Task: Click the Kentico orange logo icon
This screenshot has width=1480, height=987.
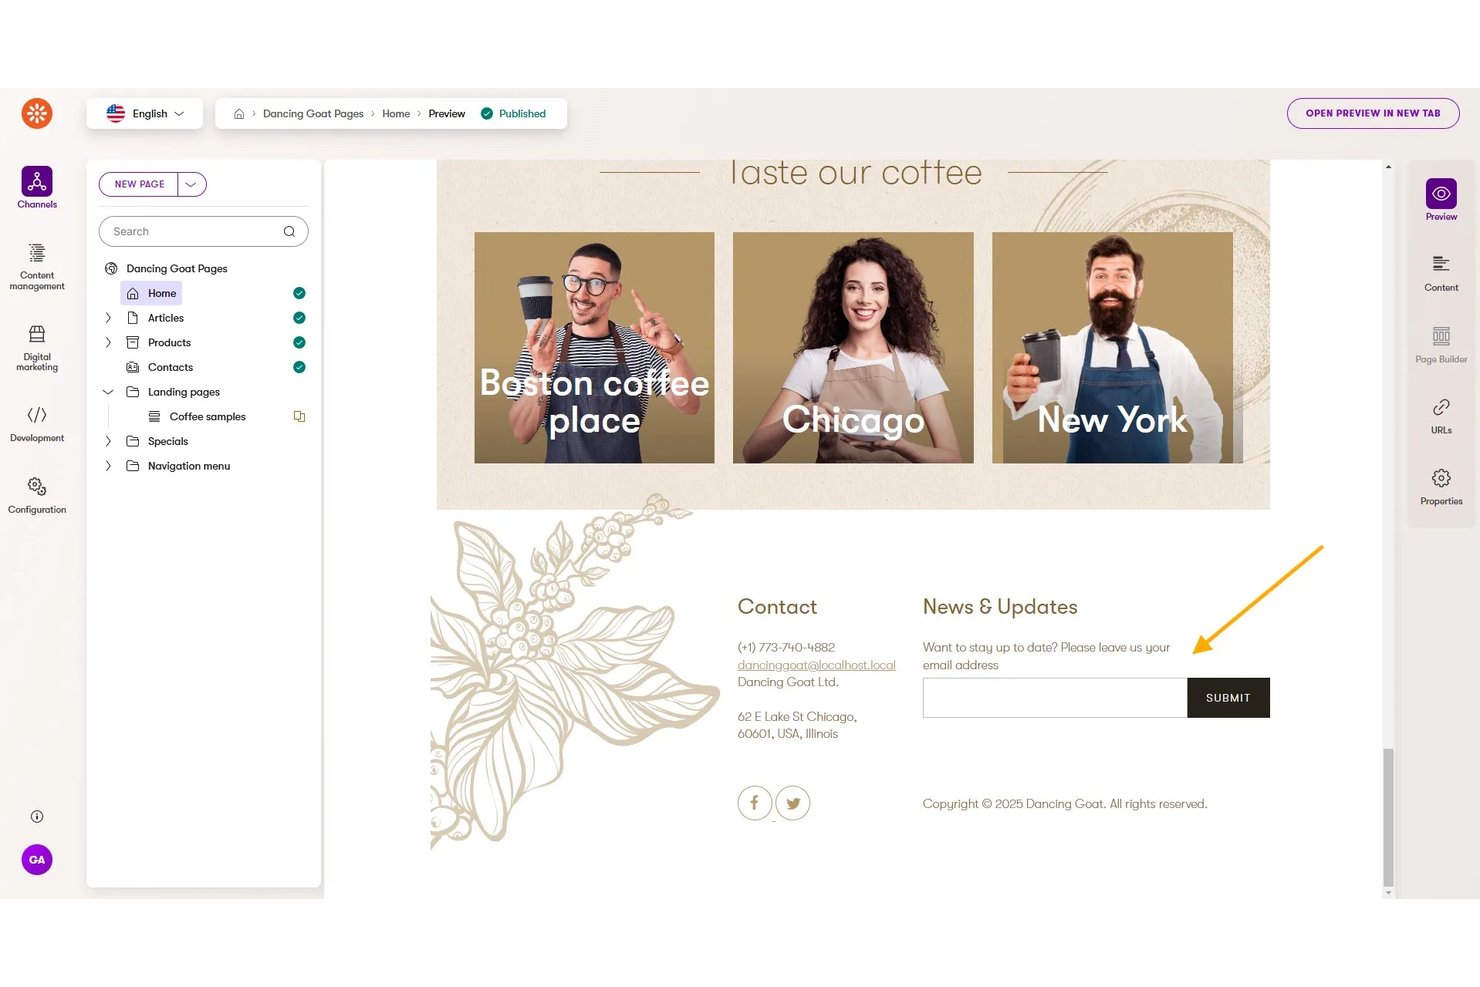Action: point(37,113)
